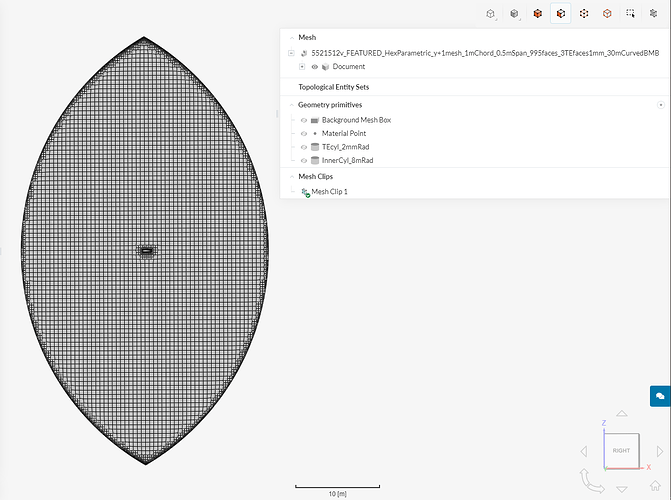The height and width of the screenshot is (500, 671).
Task: Reset view with the home icon
Action: [x=655, y=485]
